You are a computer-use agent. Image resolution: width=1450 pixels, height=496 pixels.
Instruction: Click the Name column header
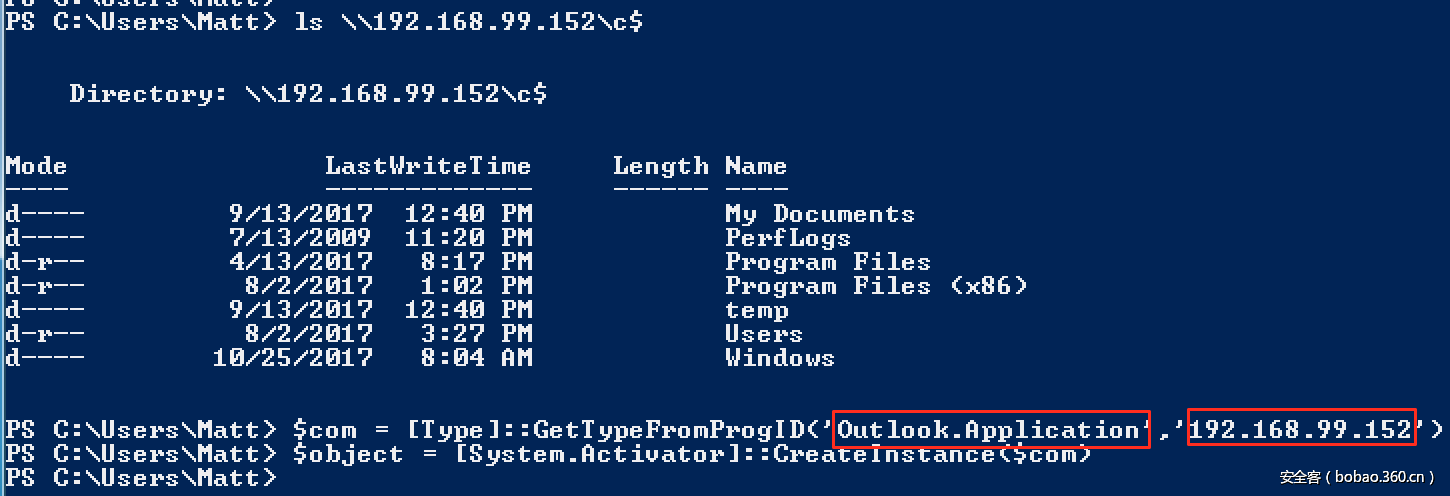[755, 166]
